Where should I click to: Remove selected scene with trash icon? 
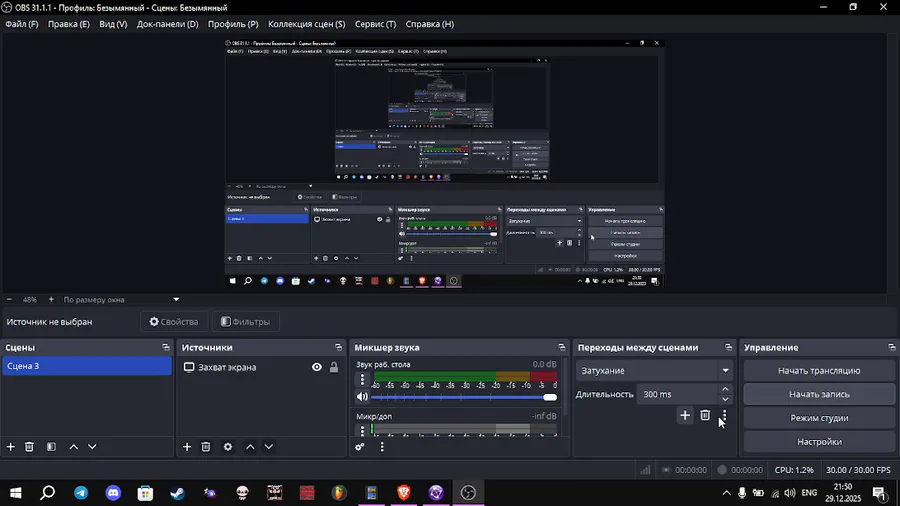click(29, 447)
